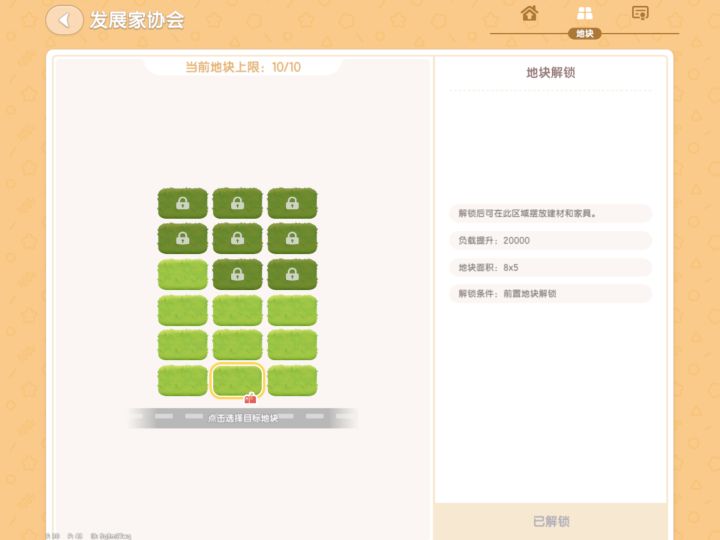720x540 pixels.
Task: Select grass plot in fifth row, right column
Action: click(x=292, y=344)
